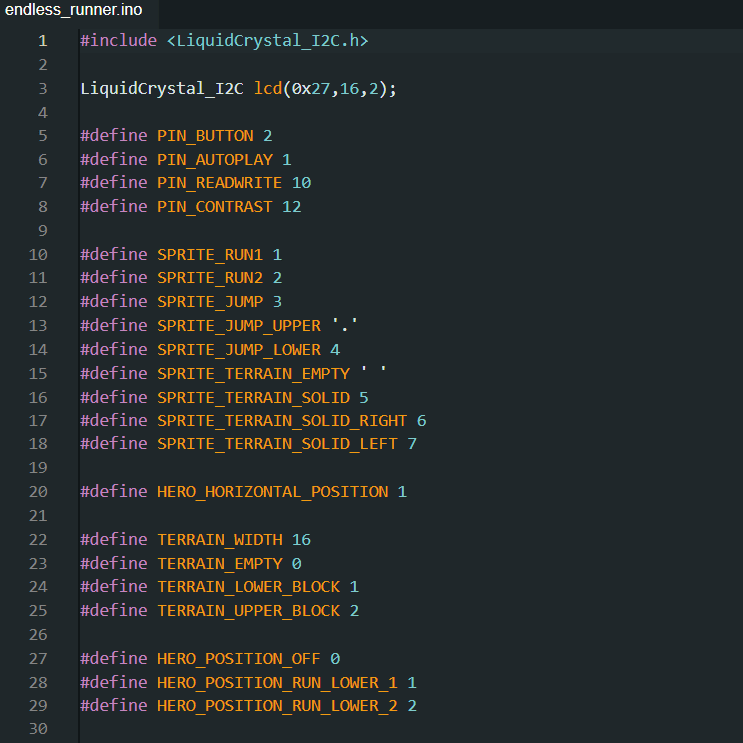743x743 pixels.
Task: Click the SPRITE_TERRAIN_EMPTY macro name
Action: click(x=253, y=374)
